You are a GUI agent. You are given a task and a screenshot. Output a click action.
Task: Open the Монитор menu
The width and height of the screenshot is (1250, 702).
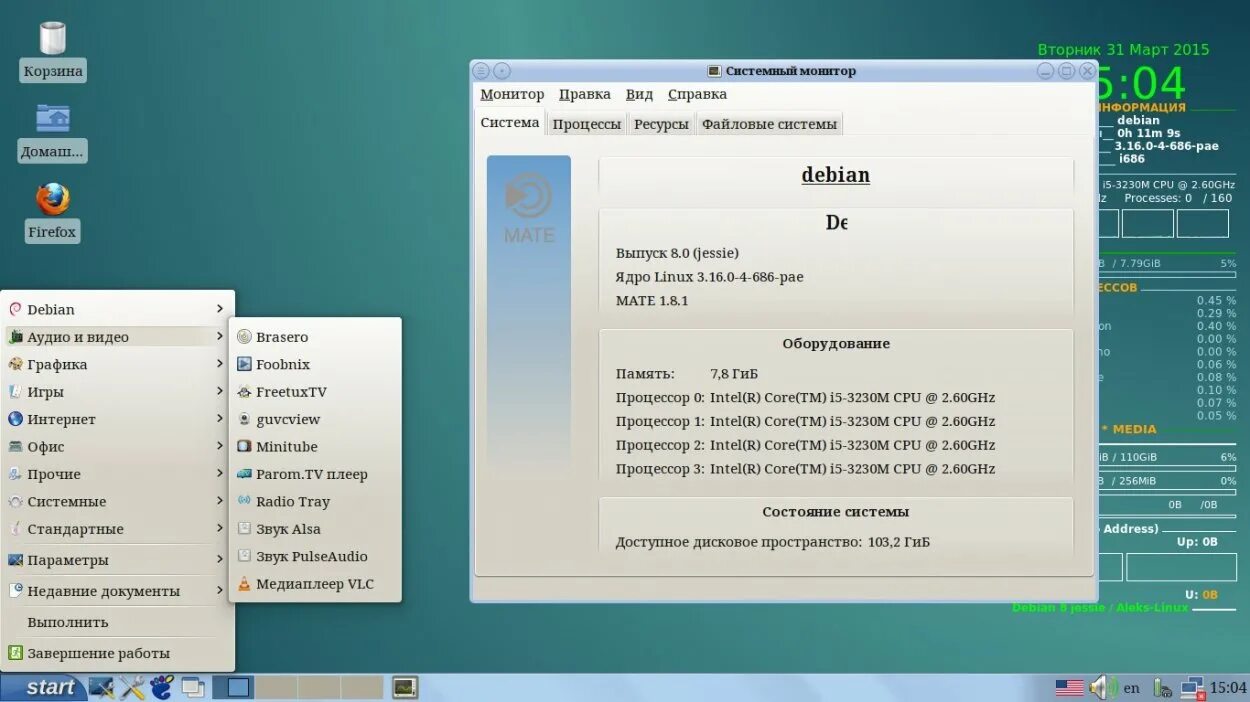[x=512, y=94]
